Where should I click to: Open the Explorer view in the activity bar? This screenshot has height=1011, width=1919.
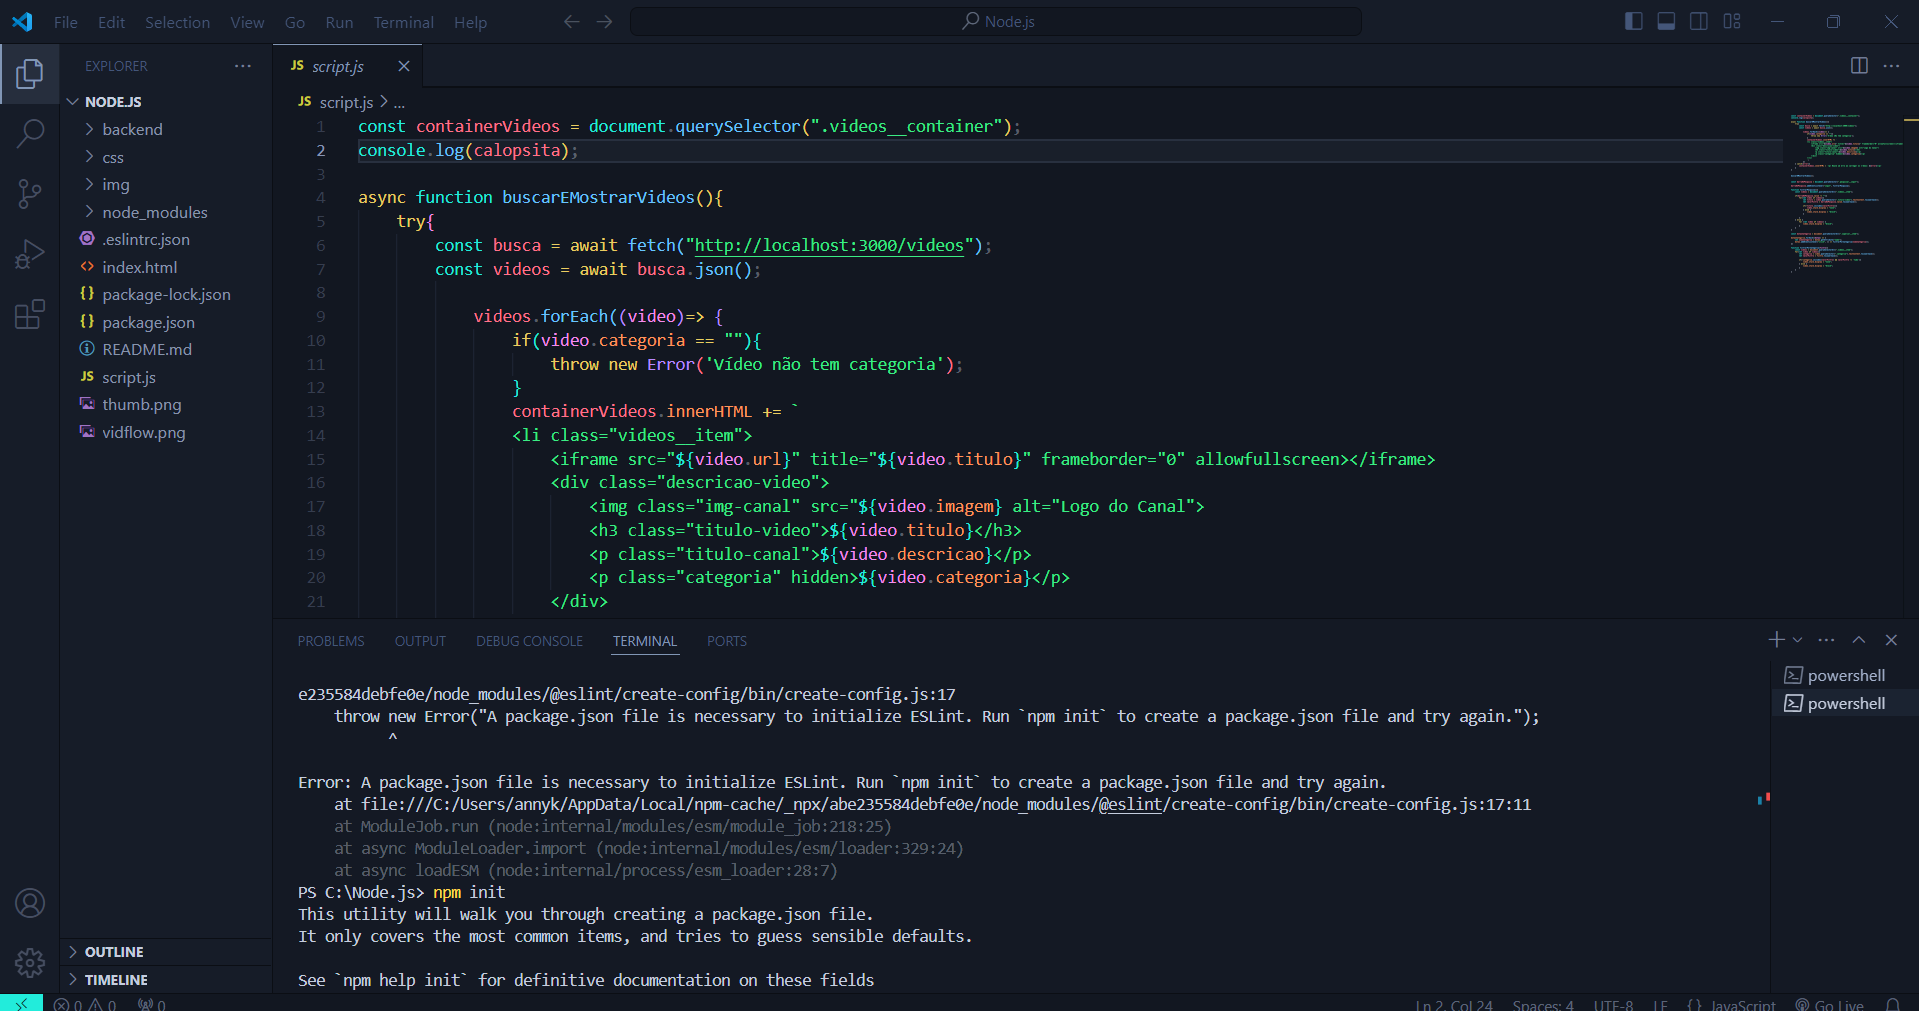30,74
